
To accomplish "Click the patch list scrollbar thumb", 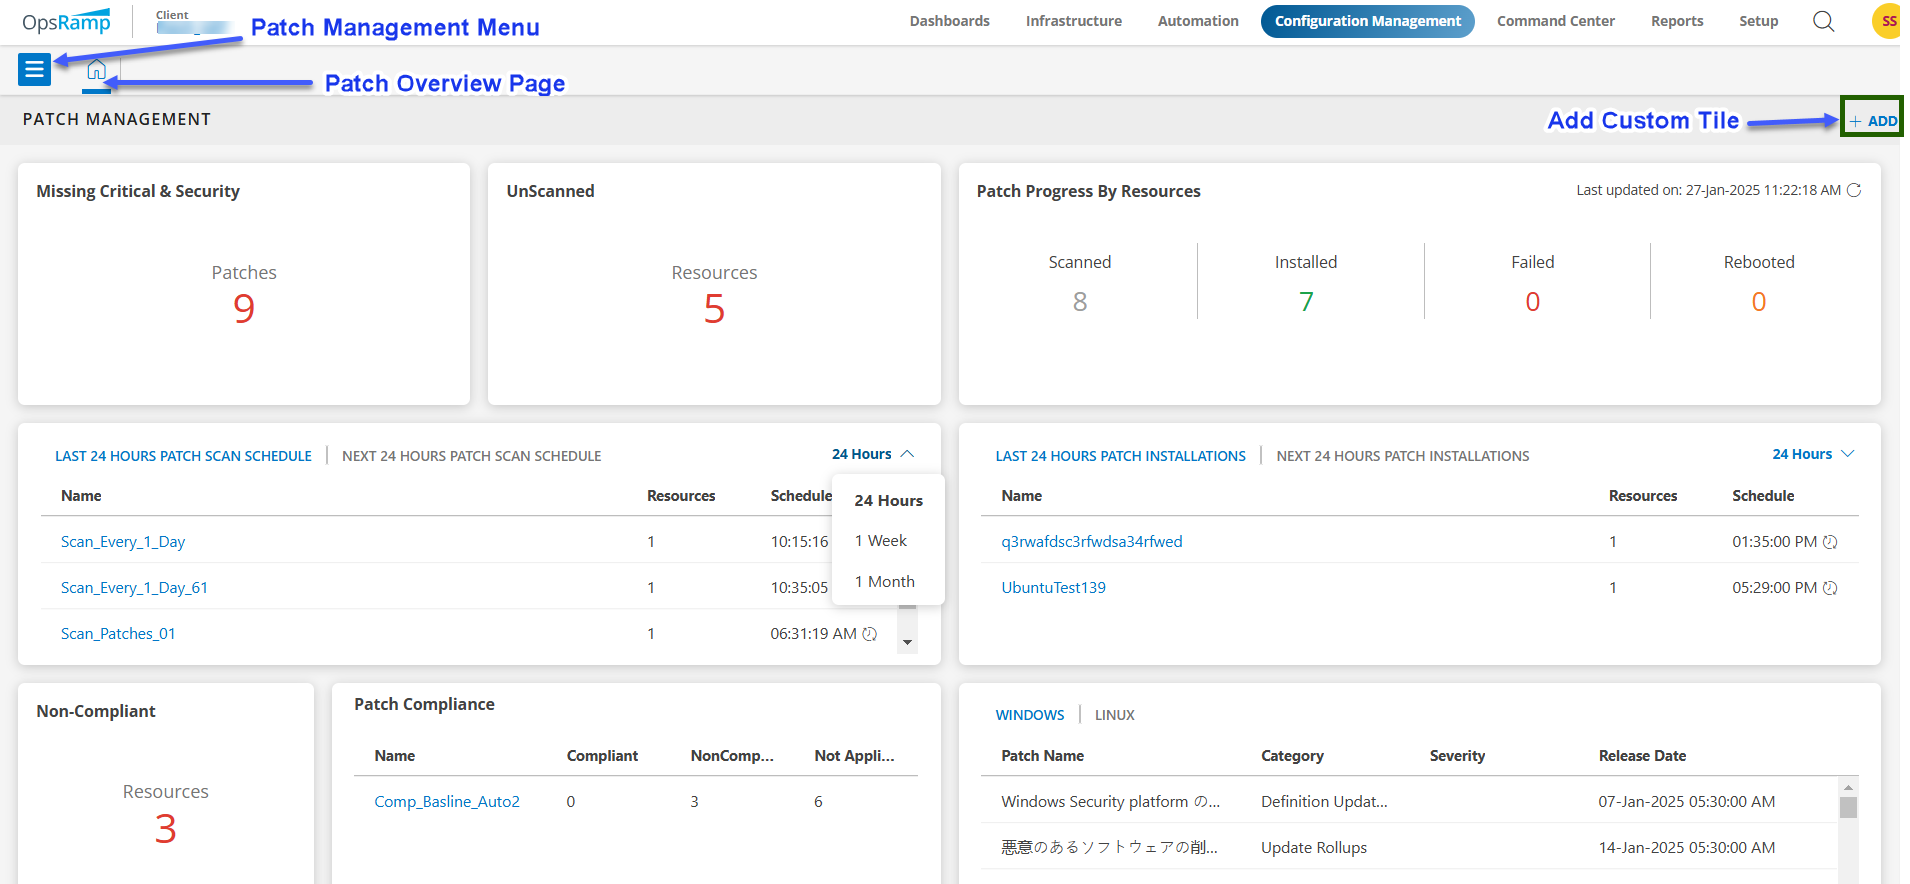I will (1848, 807).
